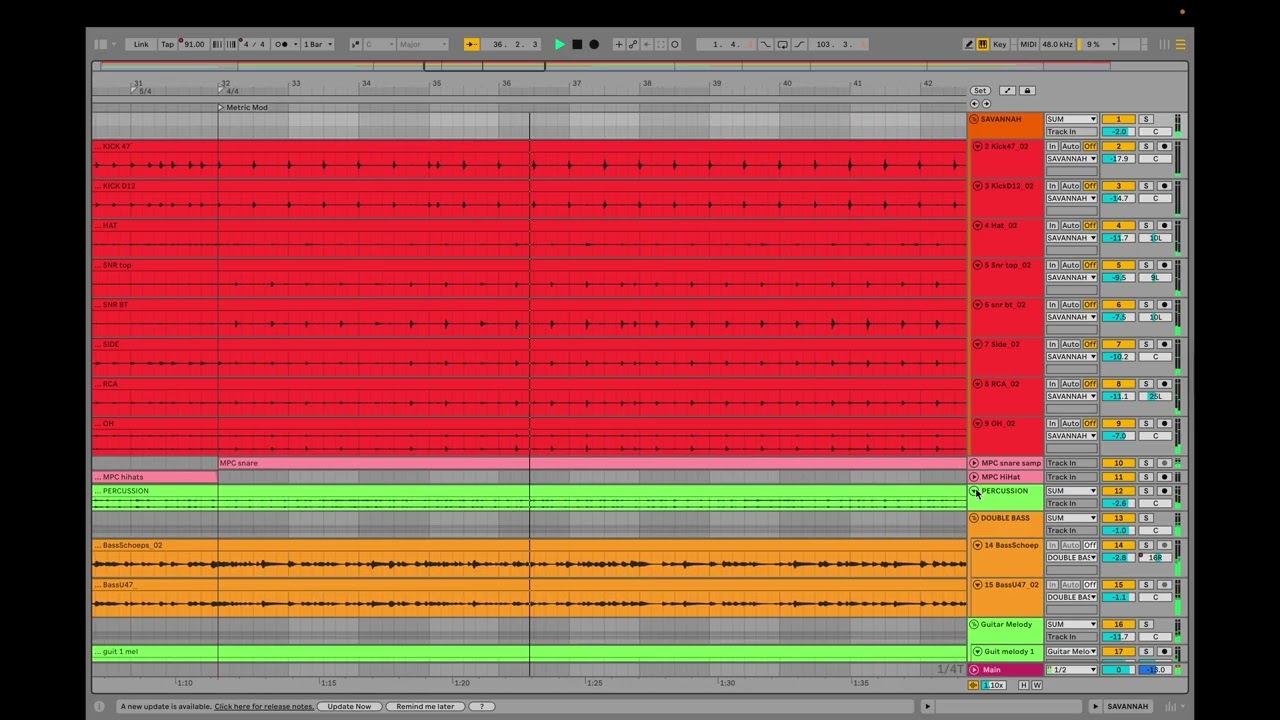Toggle Key map mode button
The height and width of the screenshot is (720, 1280).
(x=1000, y=44)
